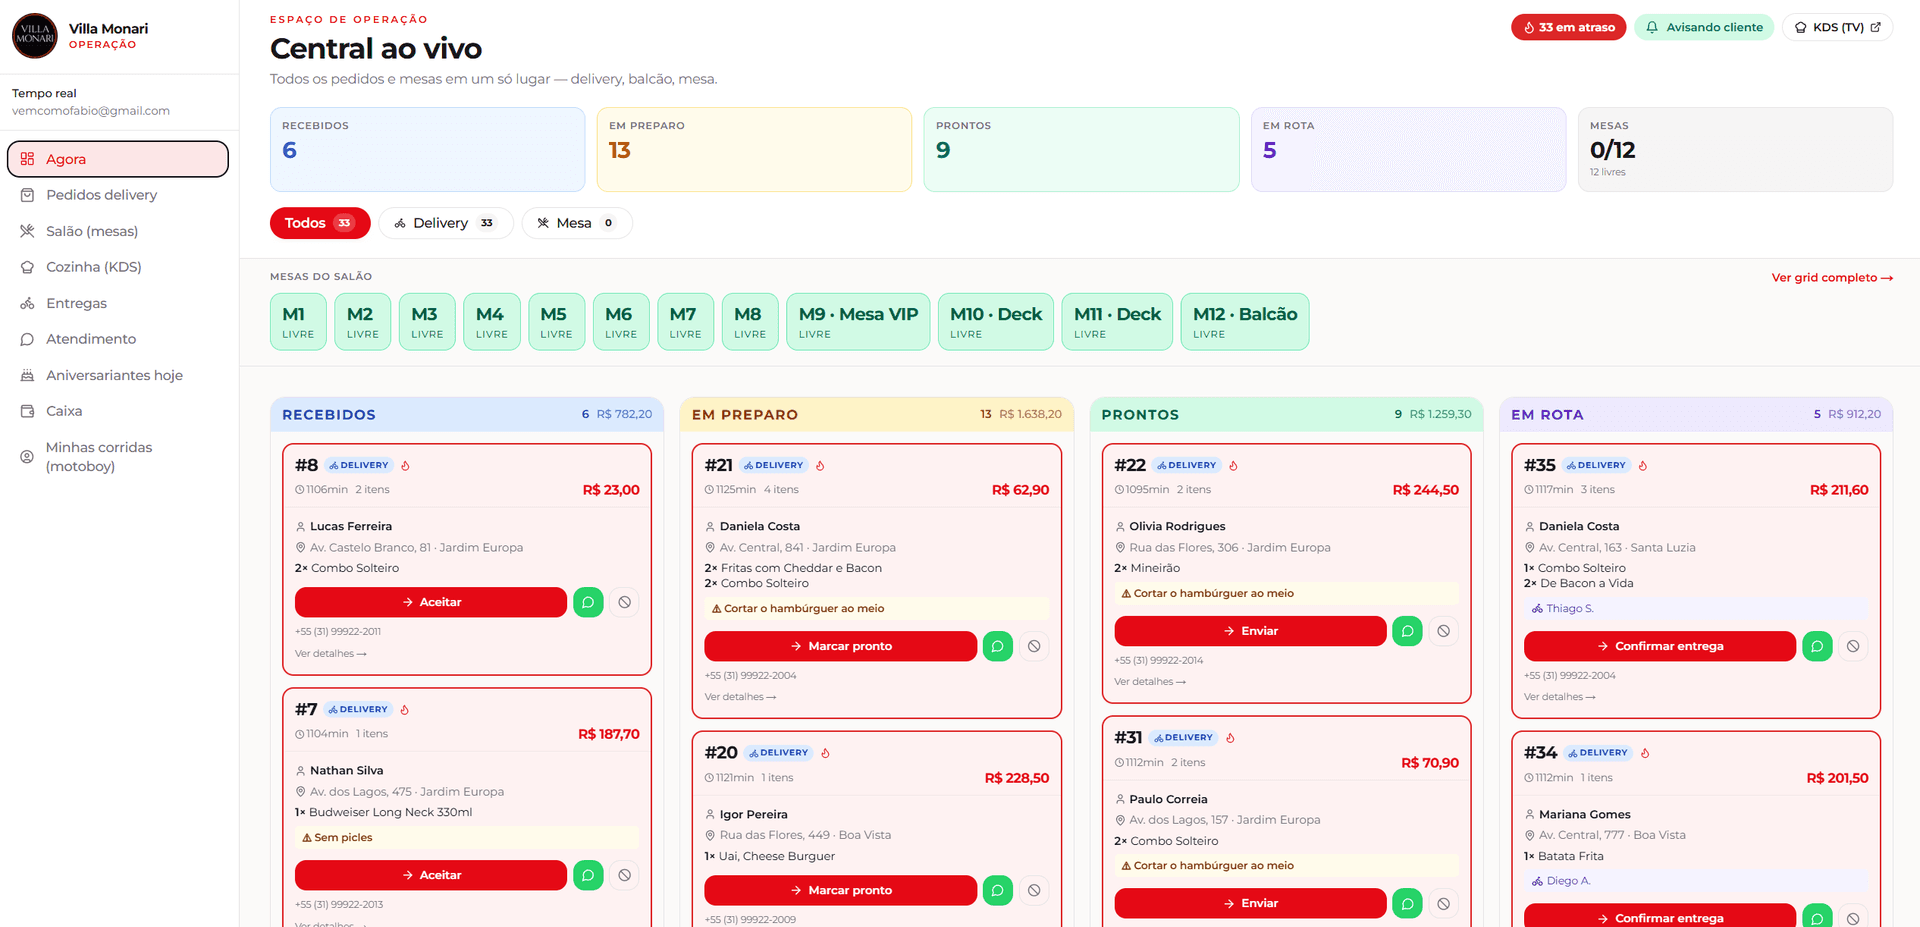Click the late flame icon on order #8
The height and width of the screenshot is (927, 1920).
pyautogui.click(x=405, y=465)
